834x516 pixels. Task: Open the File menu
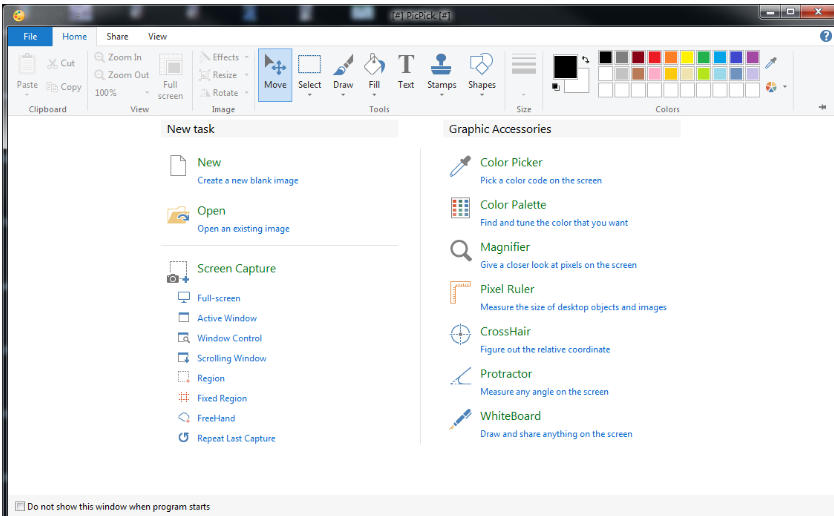(29, 36)
